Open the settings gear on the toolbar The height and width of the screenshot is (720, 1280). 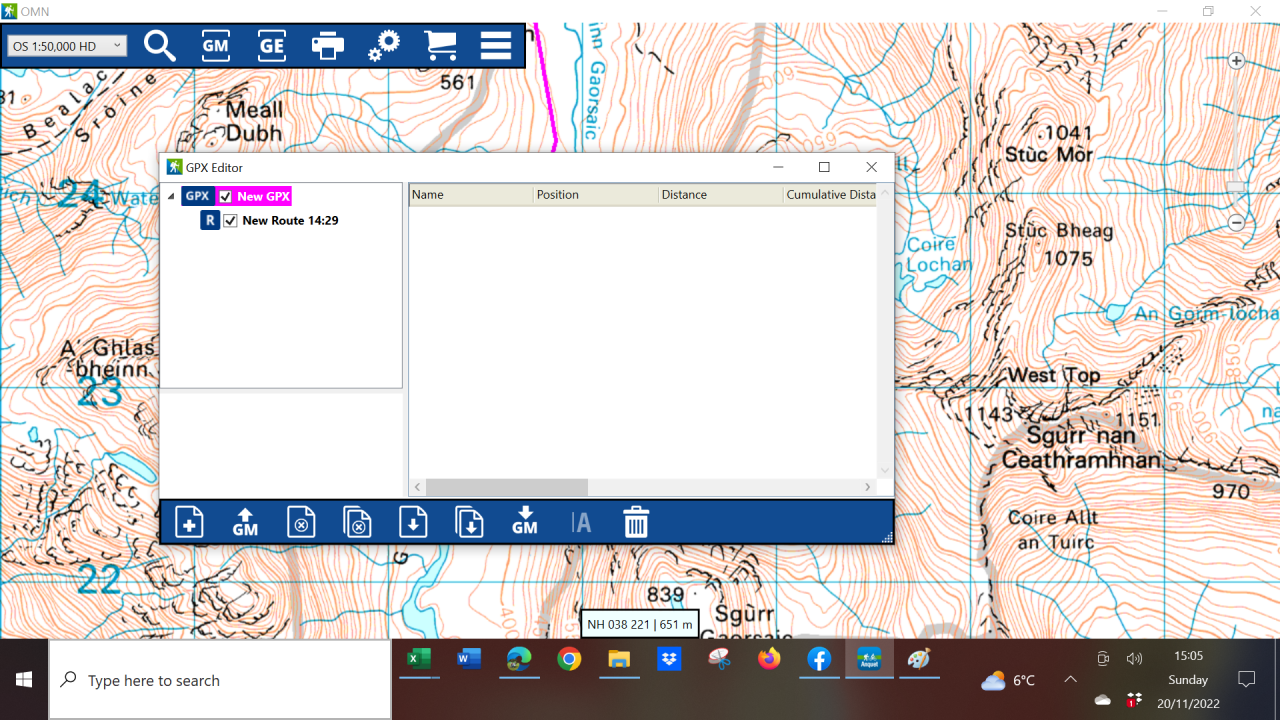(384, 45)
